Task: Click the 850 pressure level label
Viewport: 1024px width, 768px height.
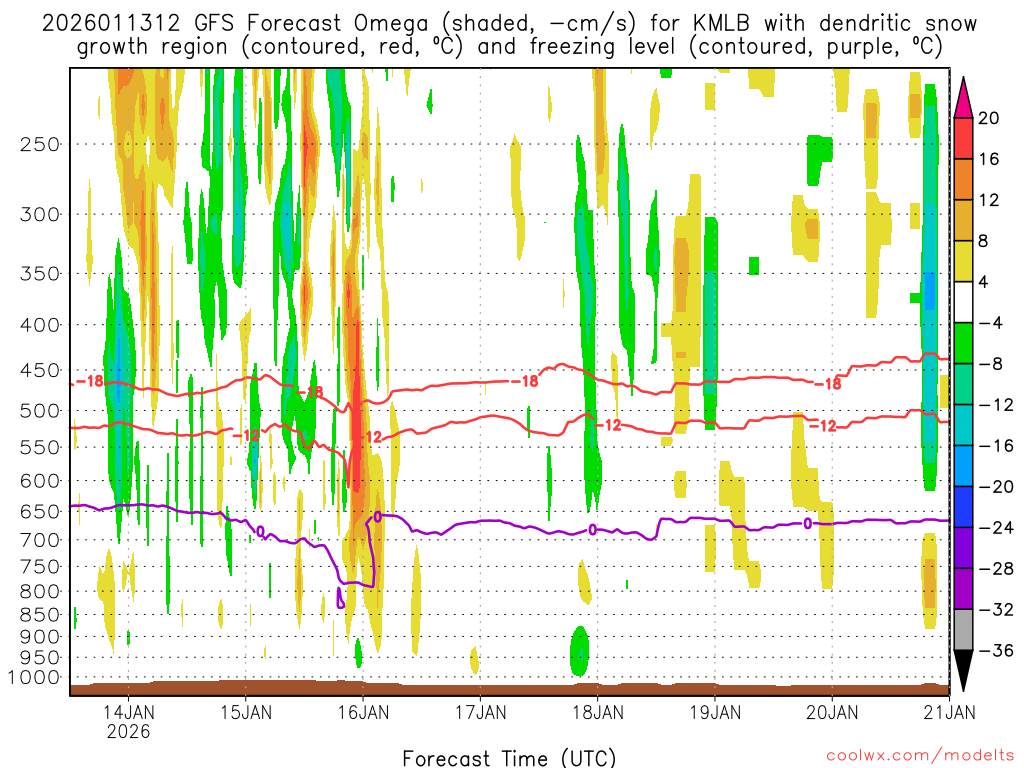Action: point(40,615)
